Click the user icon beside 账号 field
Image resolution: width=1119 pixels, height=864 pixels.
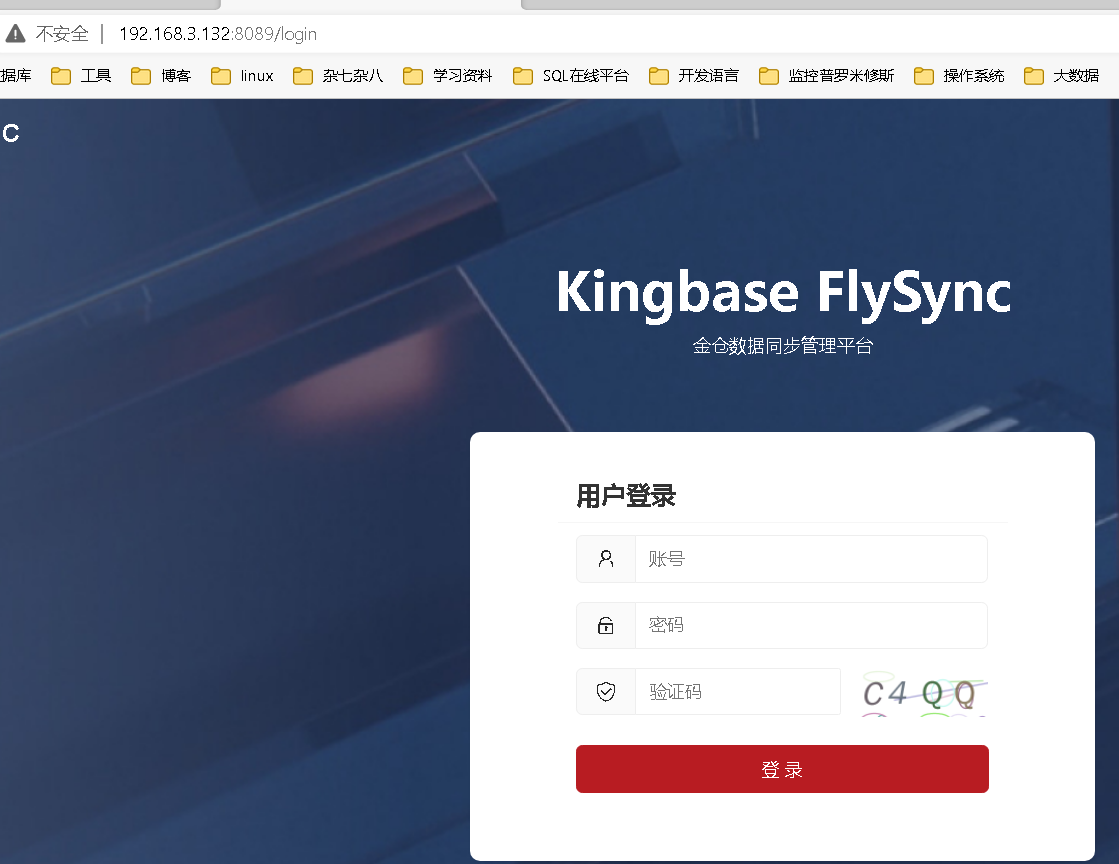[606, 559]
